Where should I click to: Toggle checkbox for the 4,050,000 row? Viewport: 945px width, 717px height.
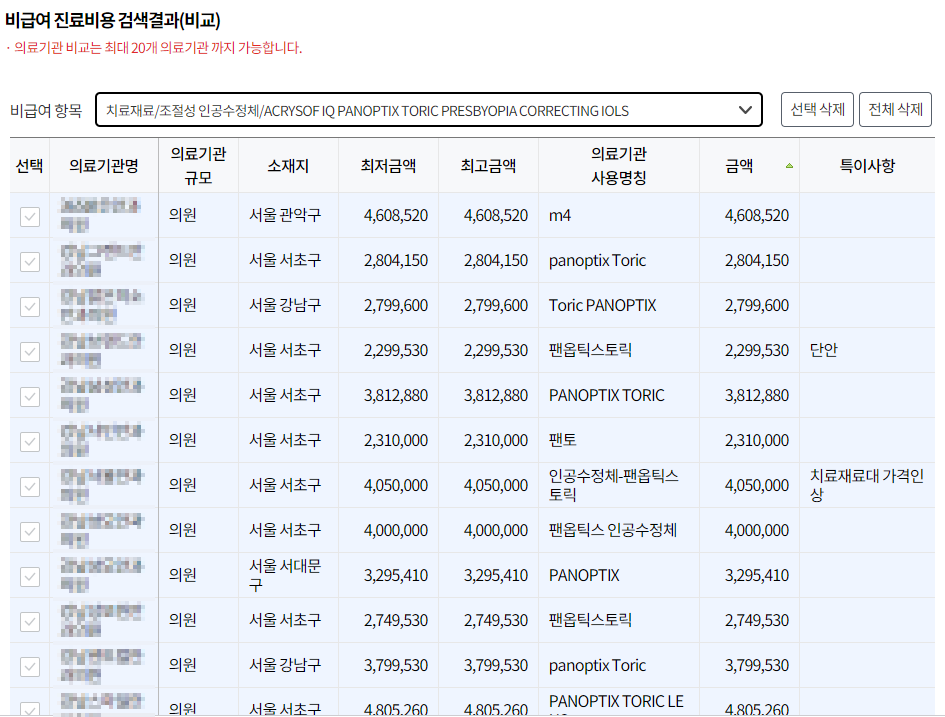coord(30,487)
